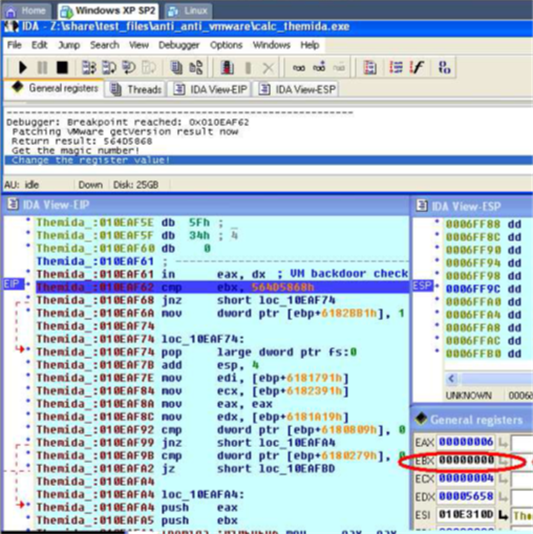Switch to the IDA View-EIP tab

coord(210,90)
